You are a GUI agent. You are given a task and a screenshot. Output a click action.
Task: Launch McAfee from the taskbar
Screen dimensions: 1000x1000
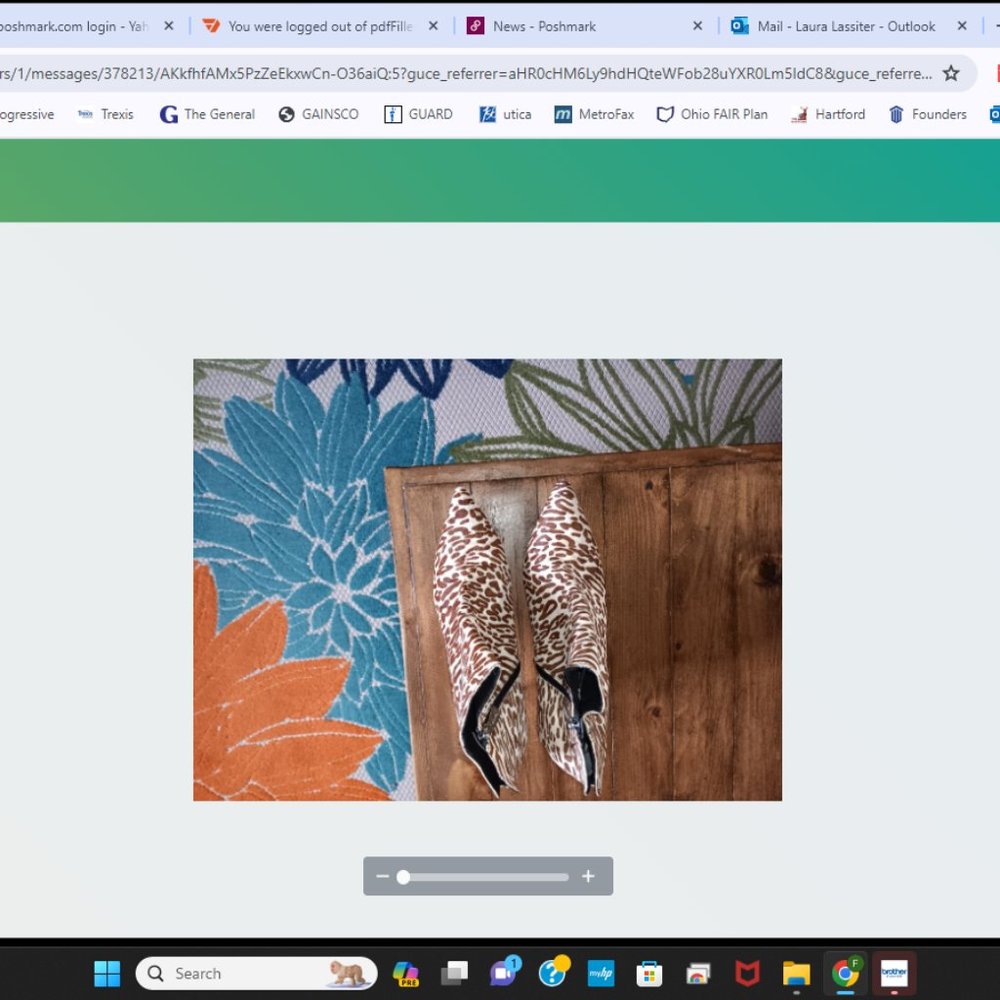pyautogui.click(x=747, y=973)
